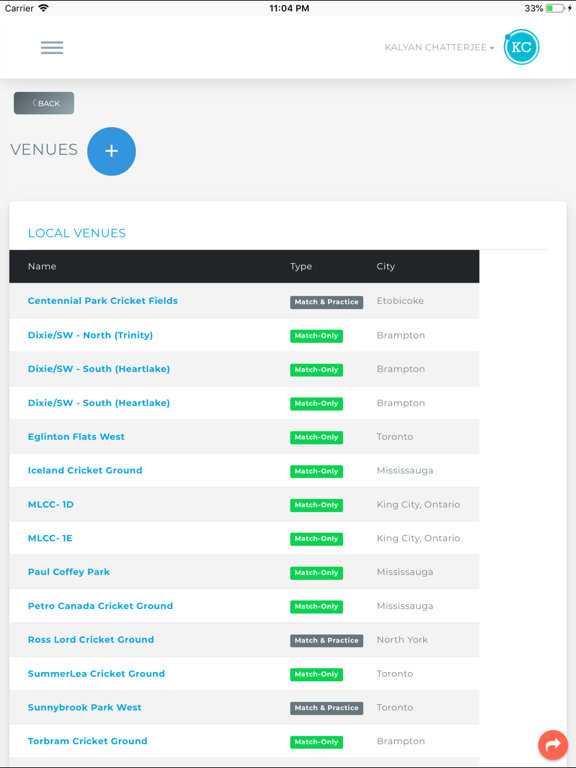Tap Match & Practice badge for Centennial Park

(x=327, y=302)
